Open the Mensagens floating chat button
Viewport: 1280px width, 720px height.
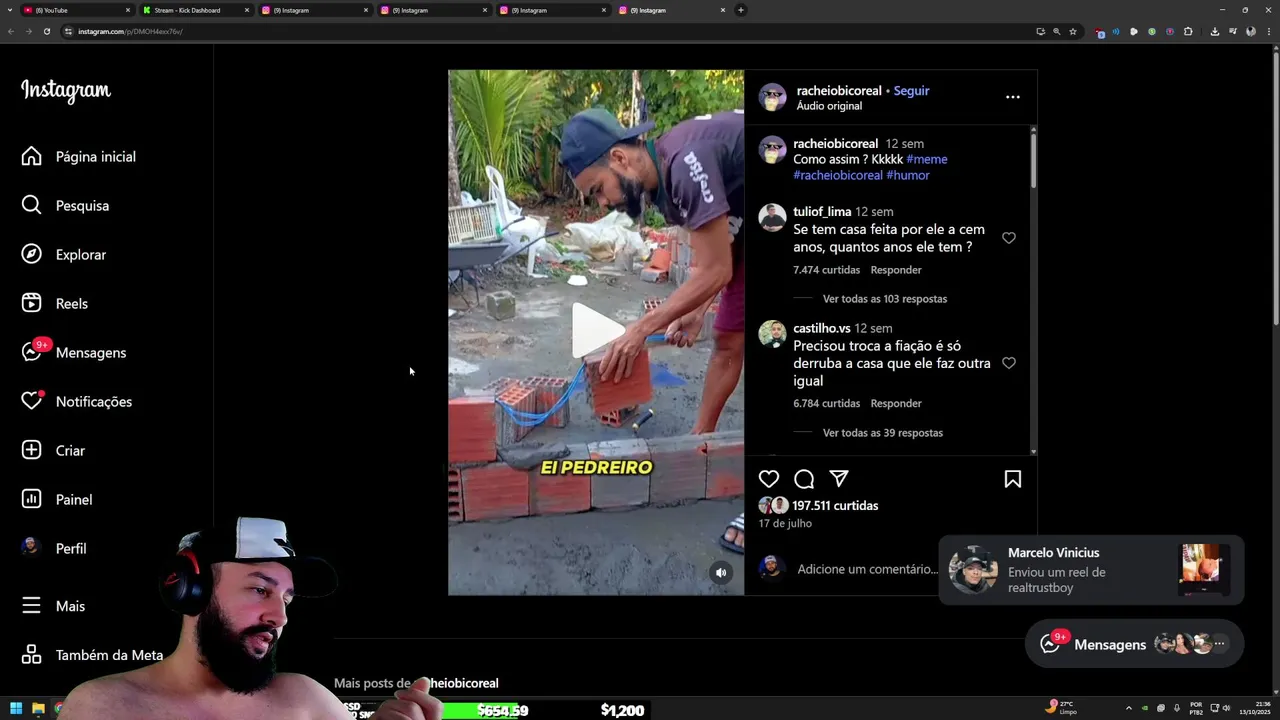[x=1134, y=644]
